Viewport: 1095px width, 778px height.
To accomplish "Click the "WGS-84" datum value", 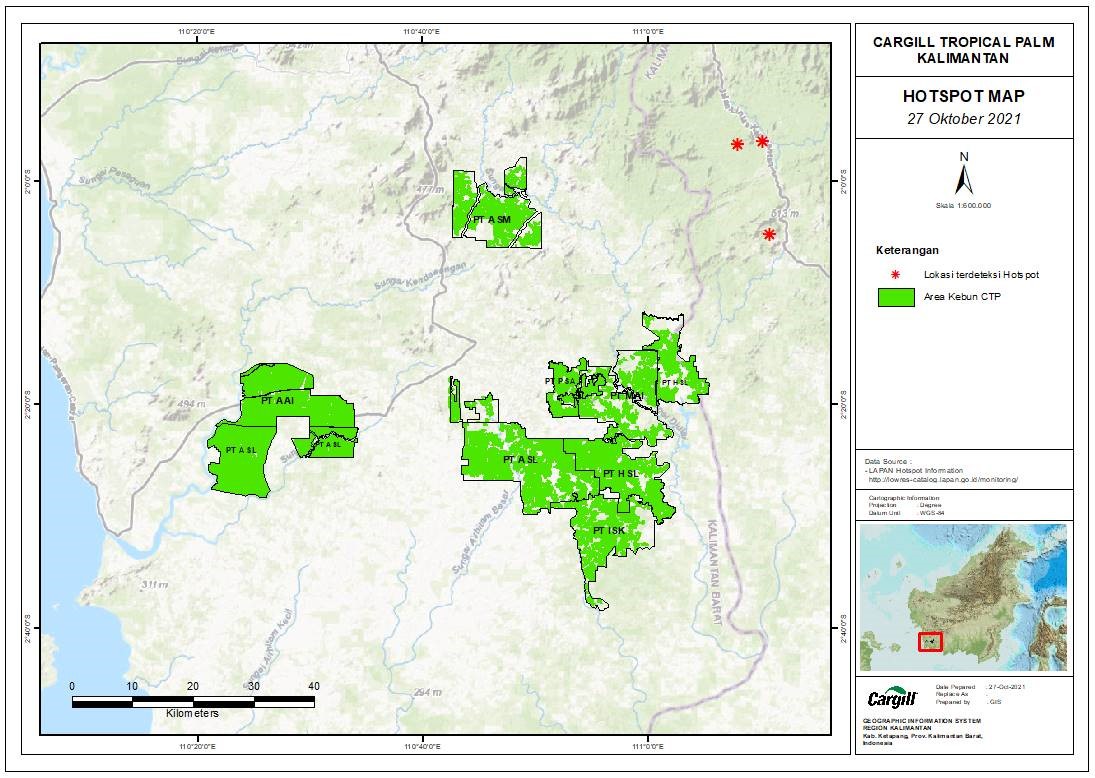I will point(934,513).
